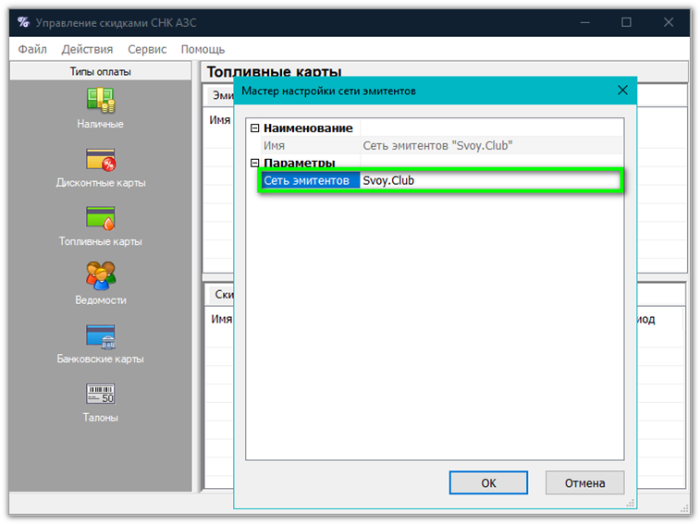
Task: Open the Действия menu
Action: [x=87, y=49]
